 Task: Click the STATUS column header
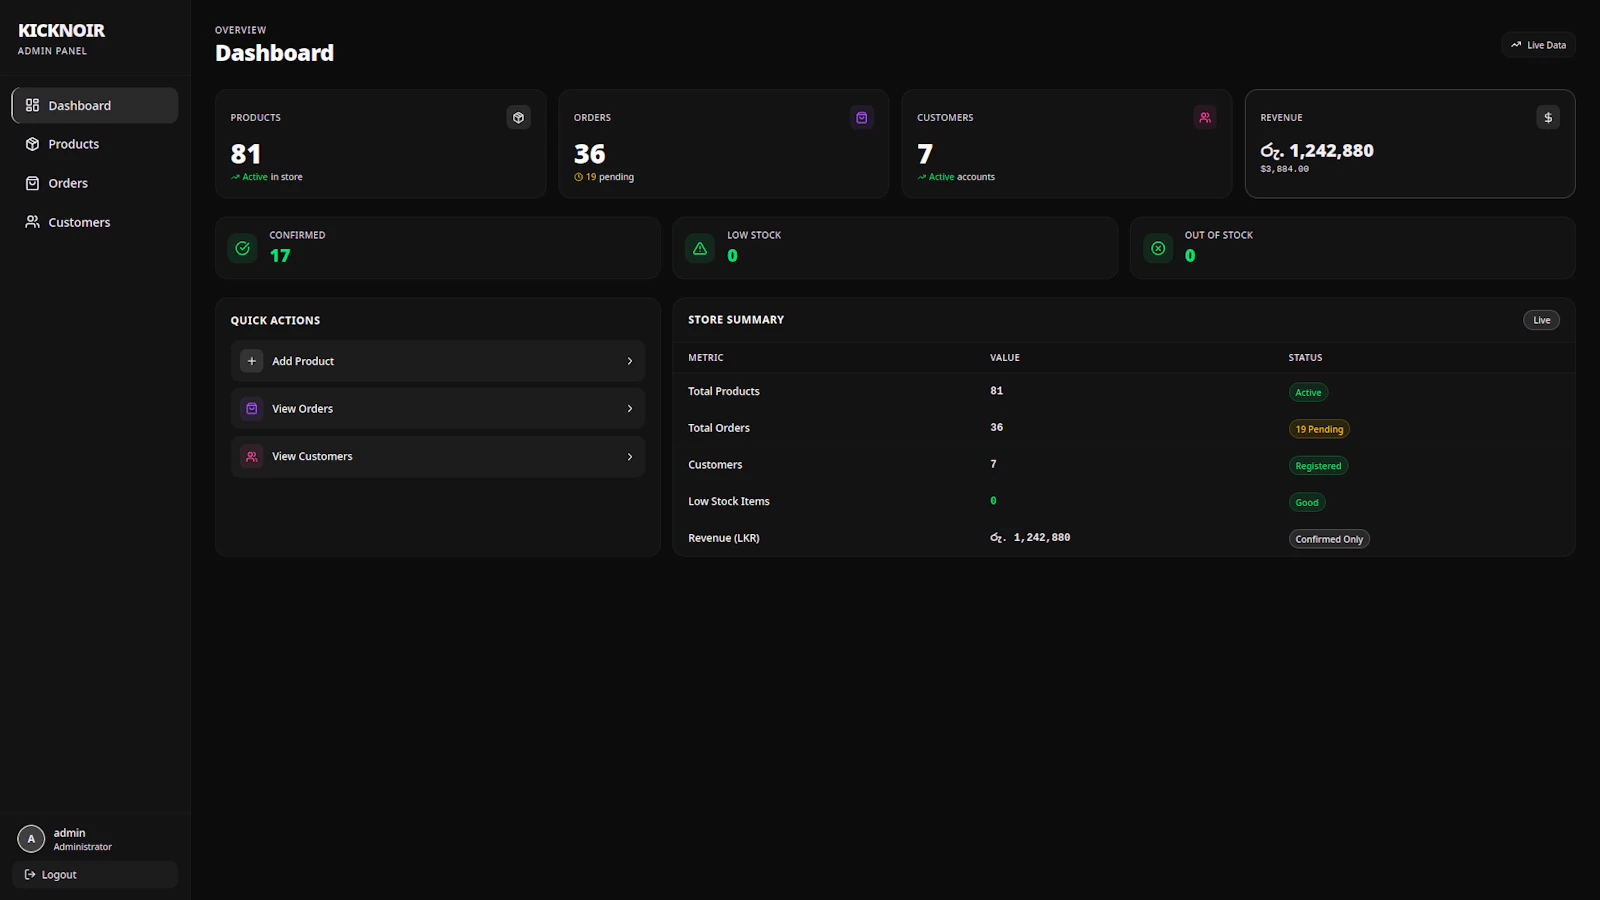click(x=1305, y=358)
